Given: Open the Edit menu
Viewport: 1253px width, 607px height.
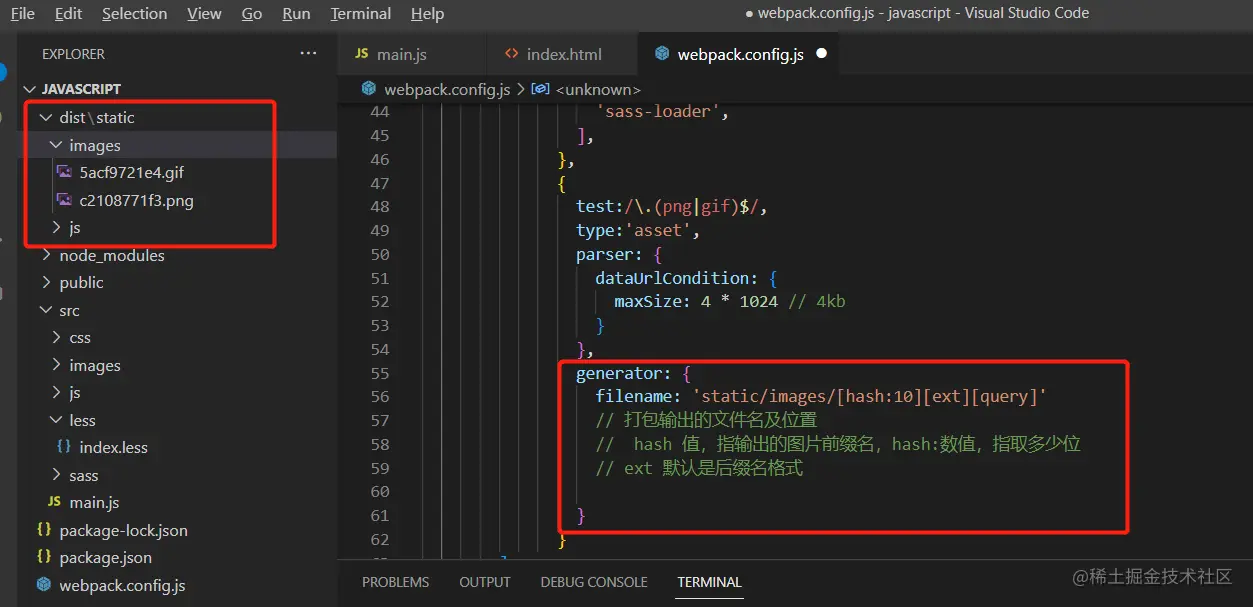Looking at the screenshot, I should coord(68,13).
